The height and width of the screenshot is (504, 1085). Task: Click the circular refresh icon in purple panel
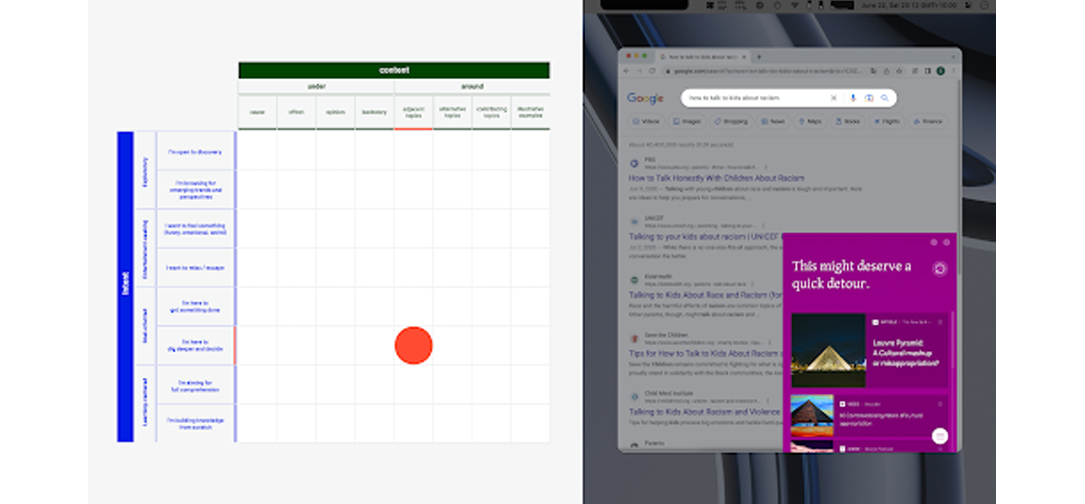pos(939,269)
